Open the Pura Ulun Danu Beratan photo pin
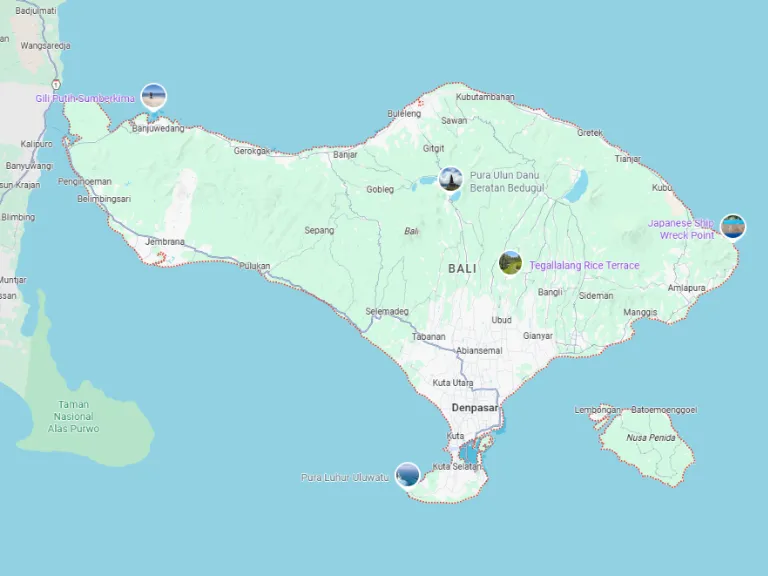The width and height of the screenshot is (768, 576). tap(450, 180)
